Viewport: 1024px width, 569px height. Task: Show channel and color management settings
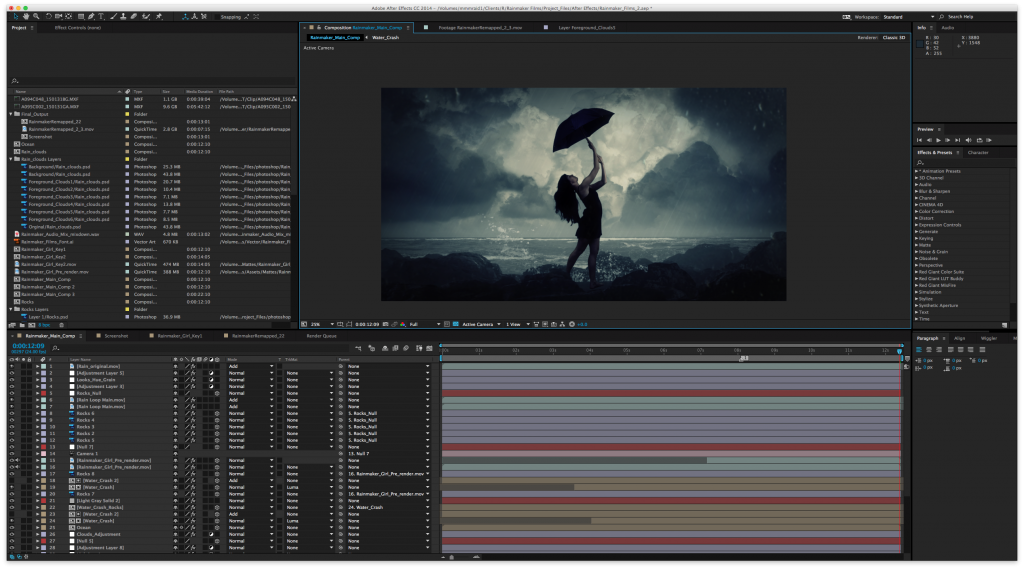(403, 324)
